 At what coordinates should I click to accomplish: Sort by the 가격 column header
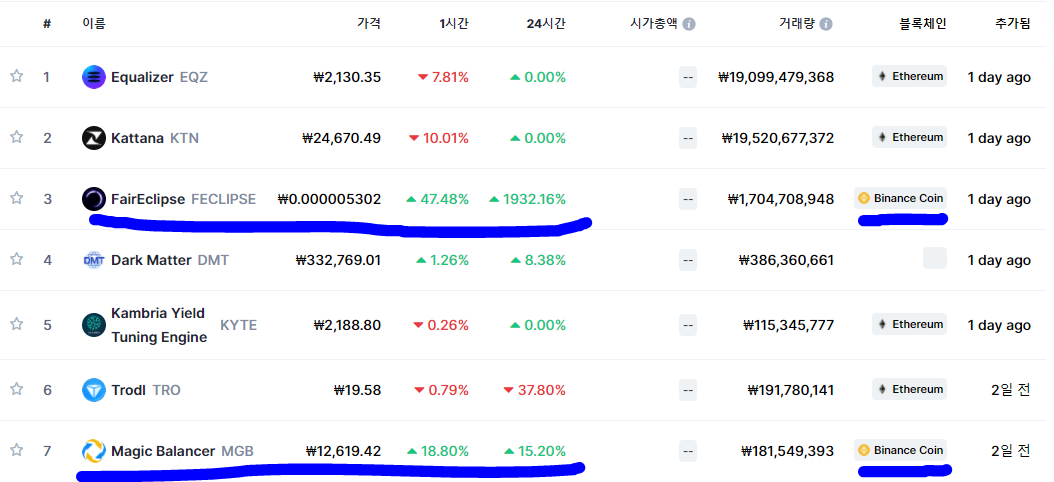[x=368, y=24]
